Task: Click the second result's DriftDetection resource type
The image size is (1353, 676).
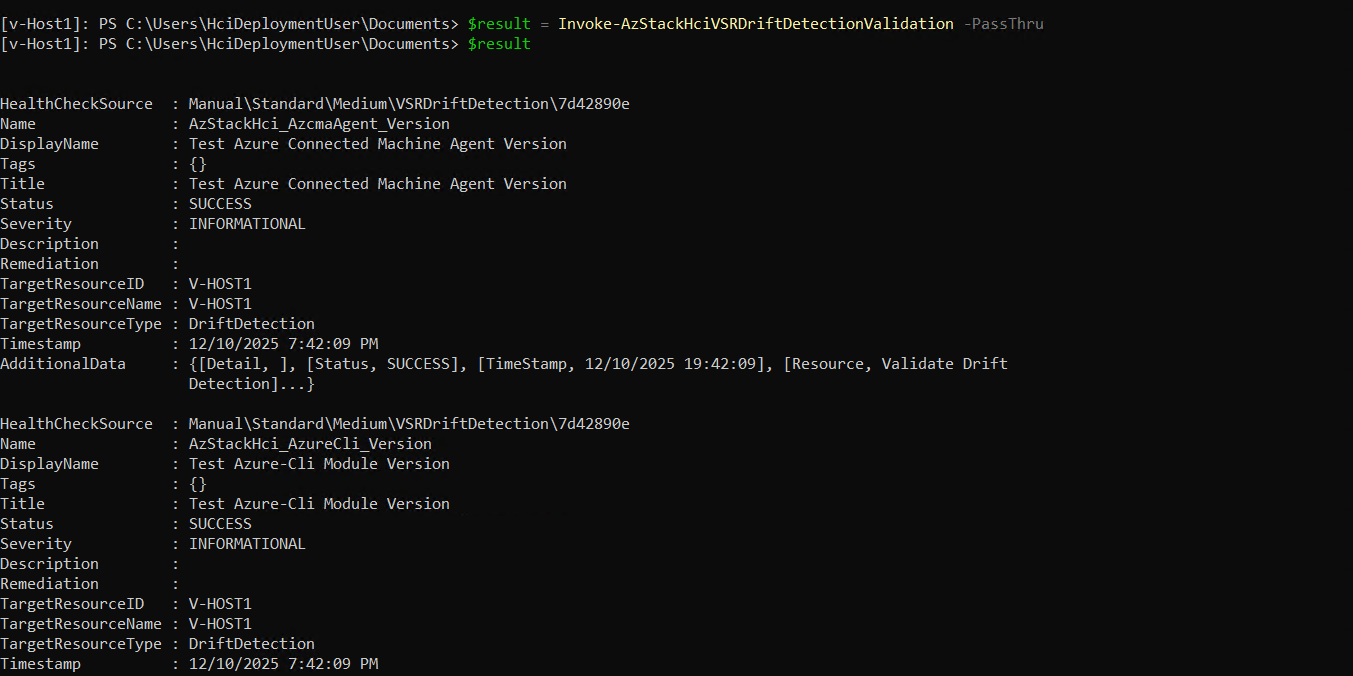Action: (x=251, y=644)
